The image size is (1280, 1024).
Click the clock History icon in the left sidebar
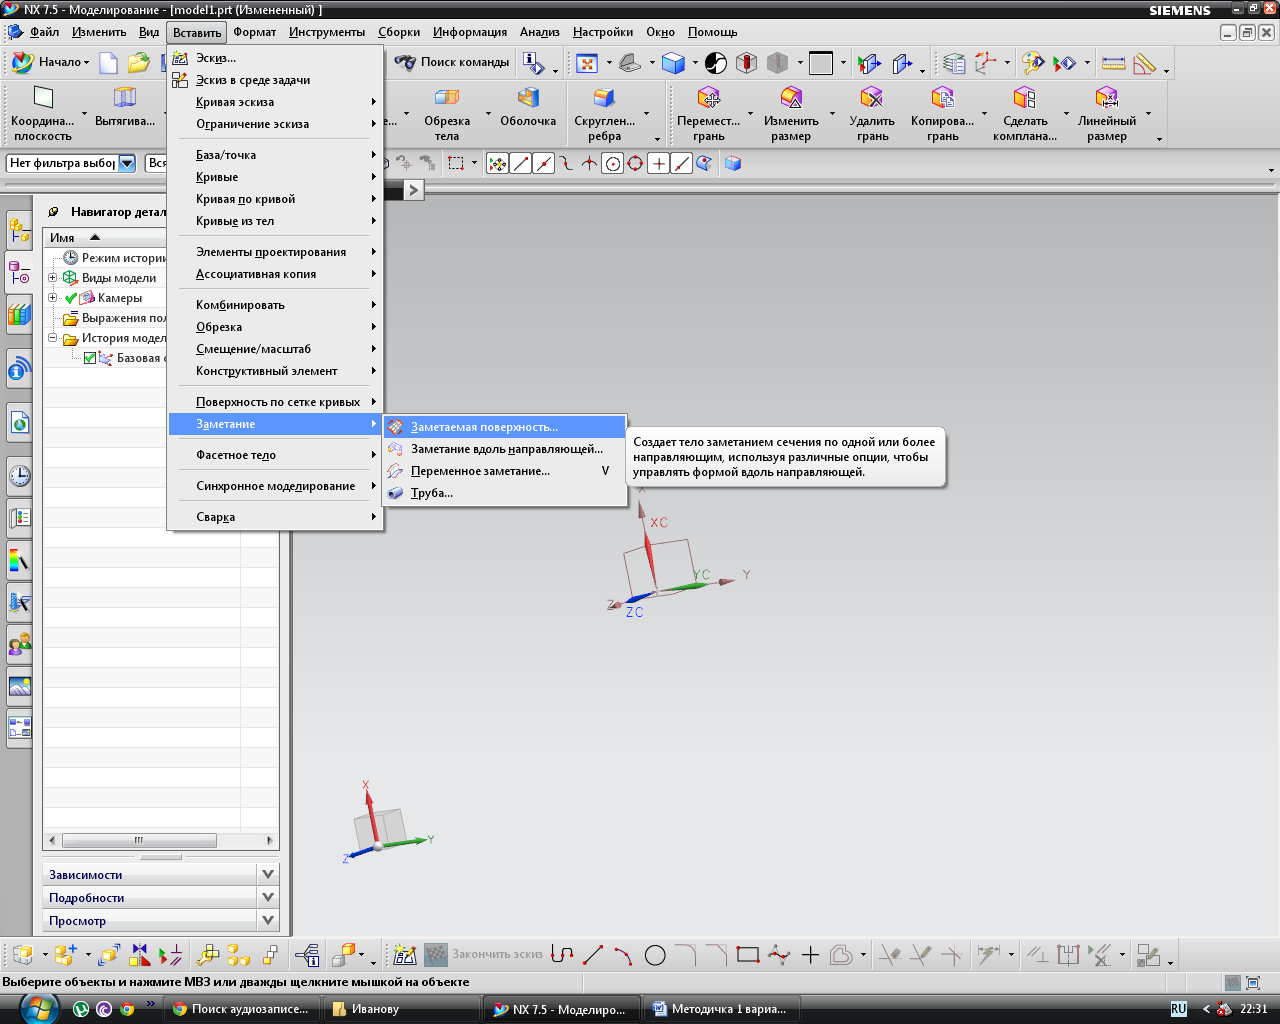coord(19,476)
